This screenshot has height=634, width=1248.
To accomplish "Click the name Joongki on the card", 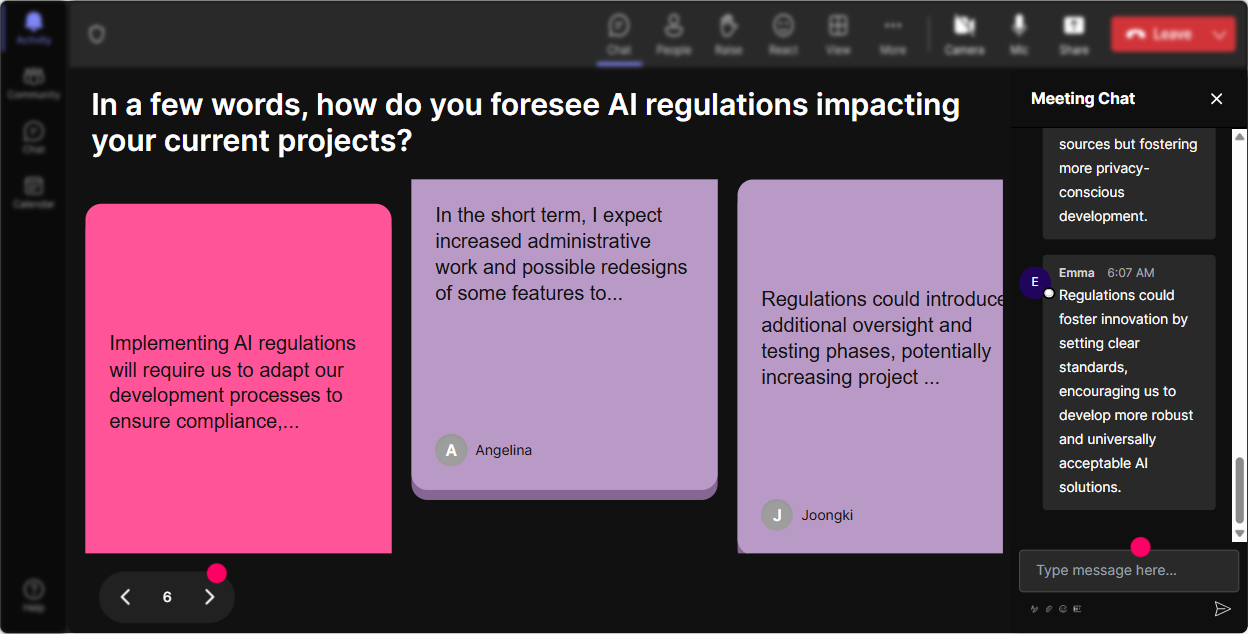I will (x=827, y=515).
